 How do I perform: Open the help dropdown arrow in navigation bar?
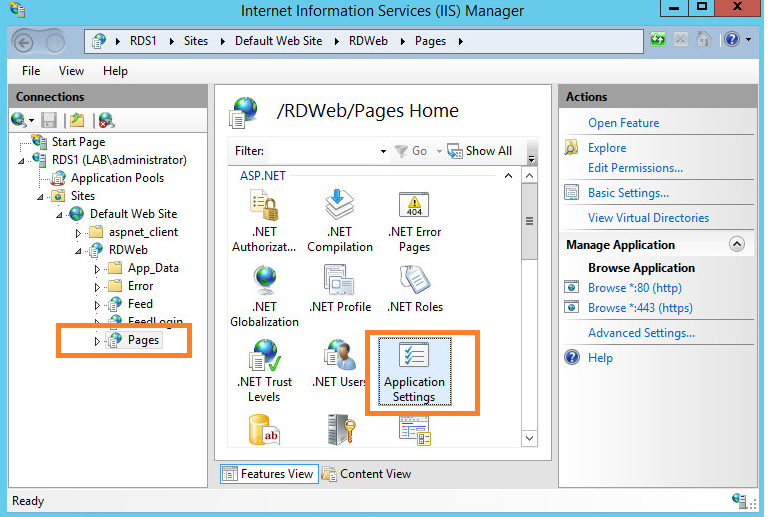[x=748, y=39]
